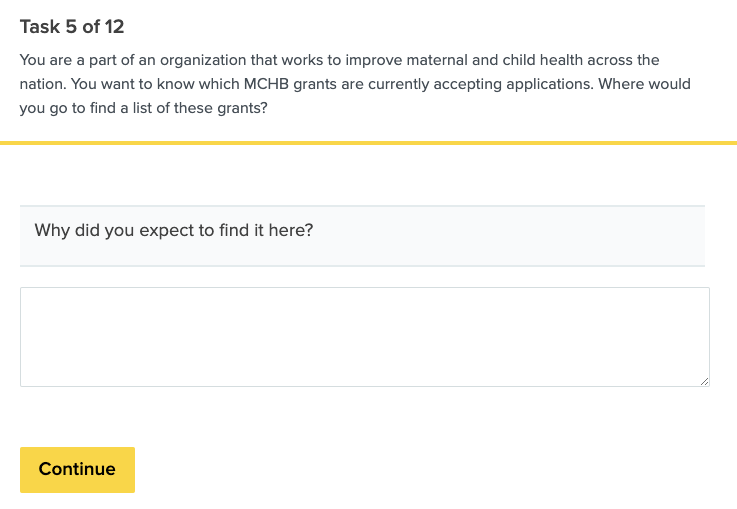Focus the empty answer text area
This screenshot has width=737, height=509.
[x=364, y=336]
